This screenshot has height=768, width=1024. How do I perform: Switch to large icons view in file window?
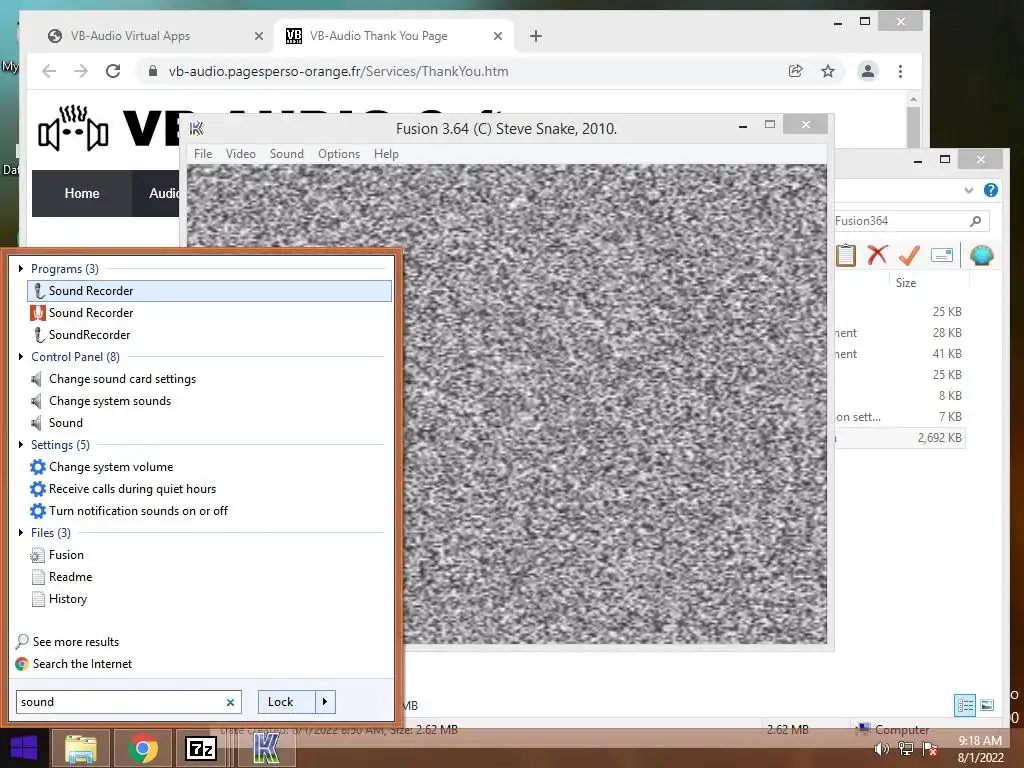987,705
